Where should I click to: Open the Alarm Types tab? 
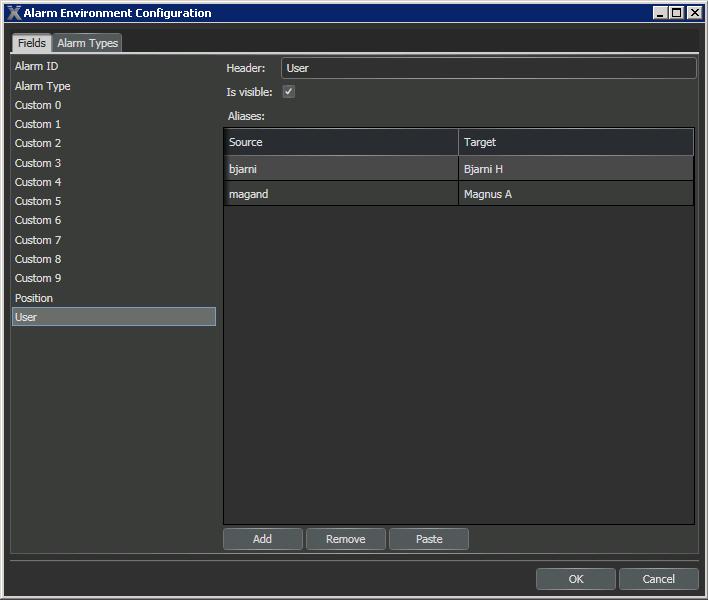coord(87,43)
